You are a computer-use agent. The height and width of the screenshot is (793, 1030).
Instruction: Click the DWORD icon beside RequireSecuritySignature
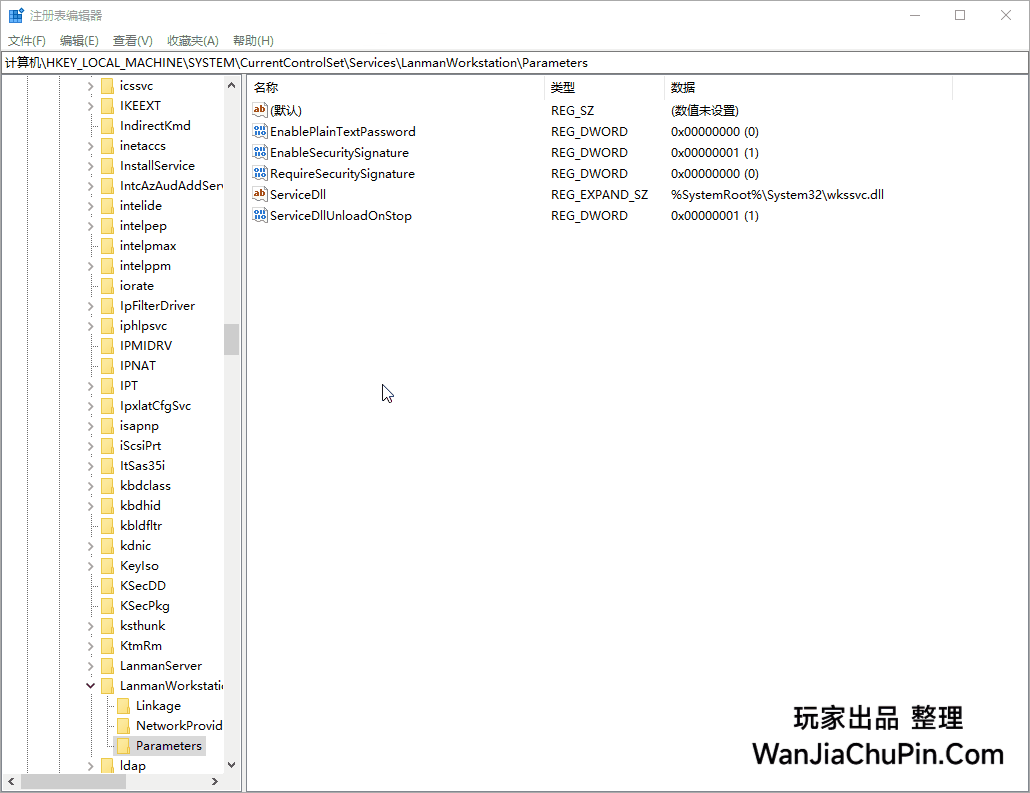[x=260, y=173]
